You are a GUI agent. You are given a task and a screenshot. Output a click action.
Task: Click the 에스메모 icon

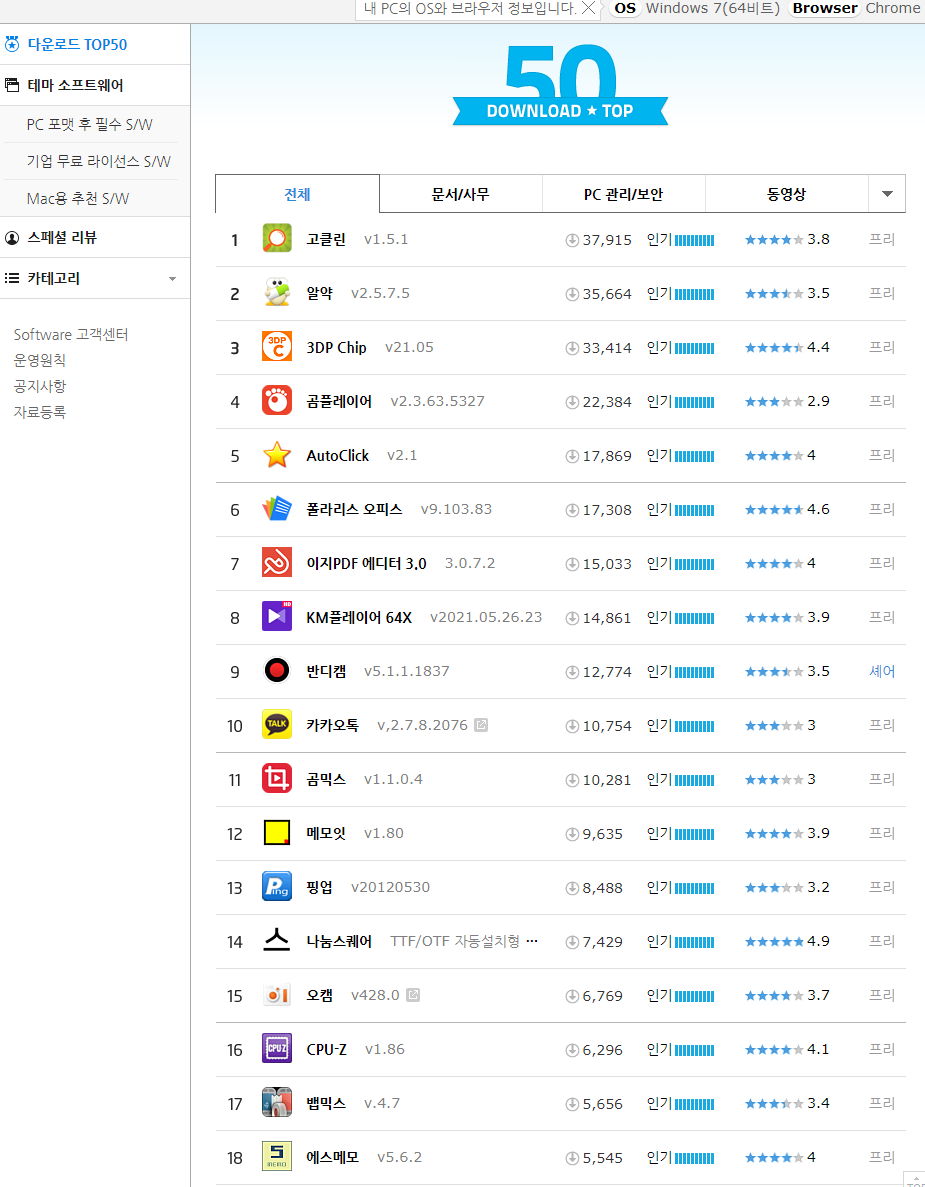pyautogui.click(x=277, y=1157)
